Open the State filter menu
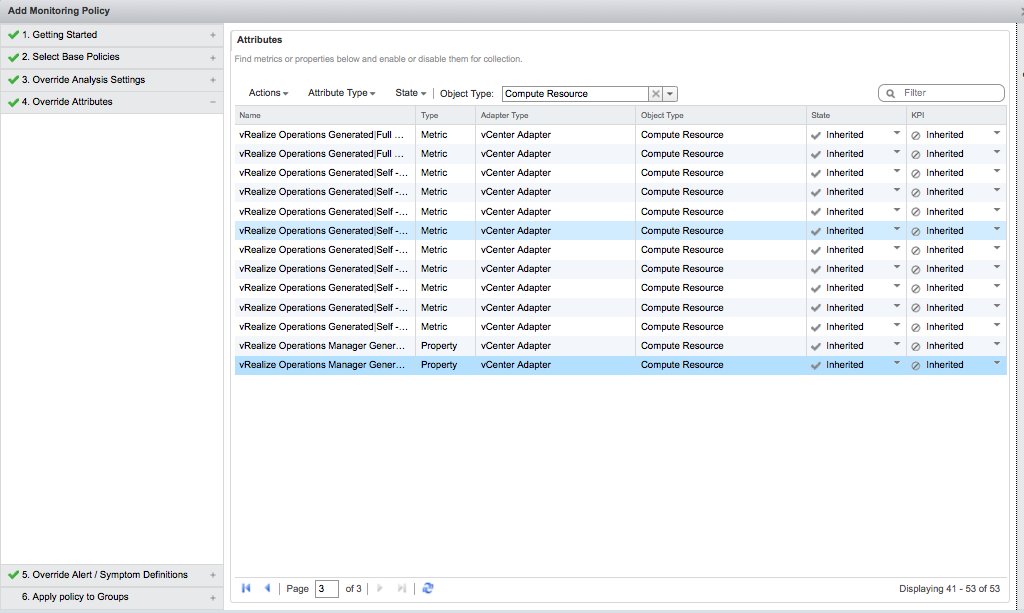This screenshot has width=1024, height=613. [x=410, y=93]
